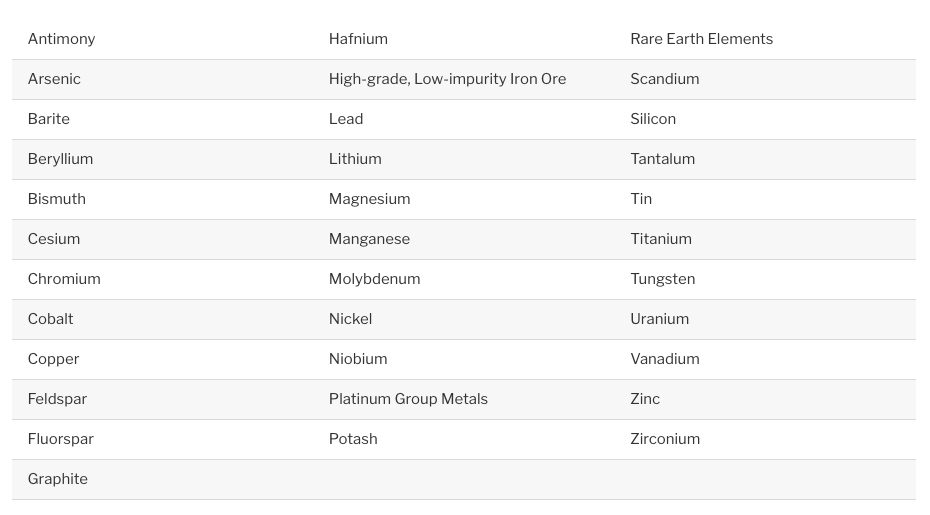Select the Chromium cell

coord(64,279)
